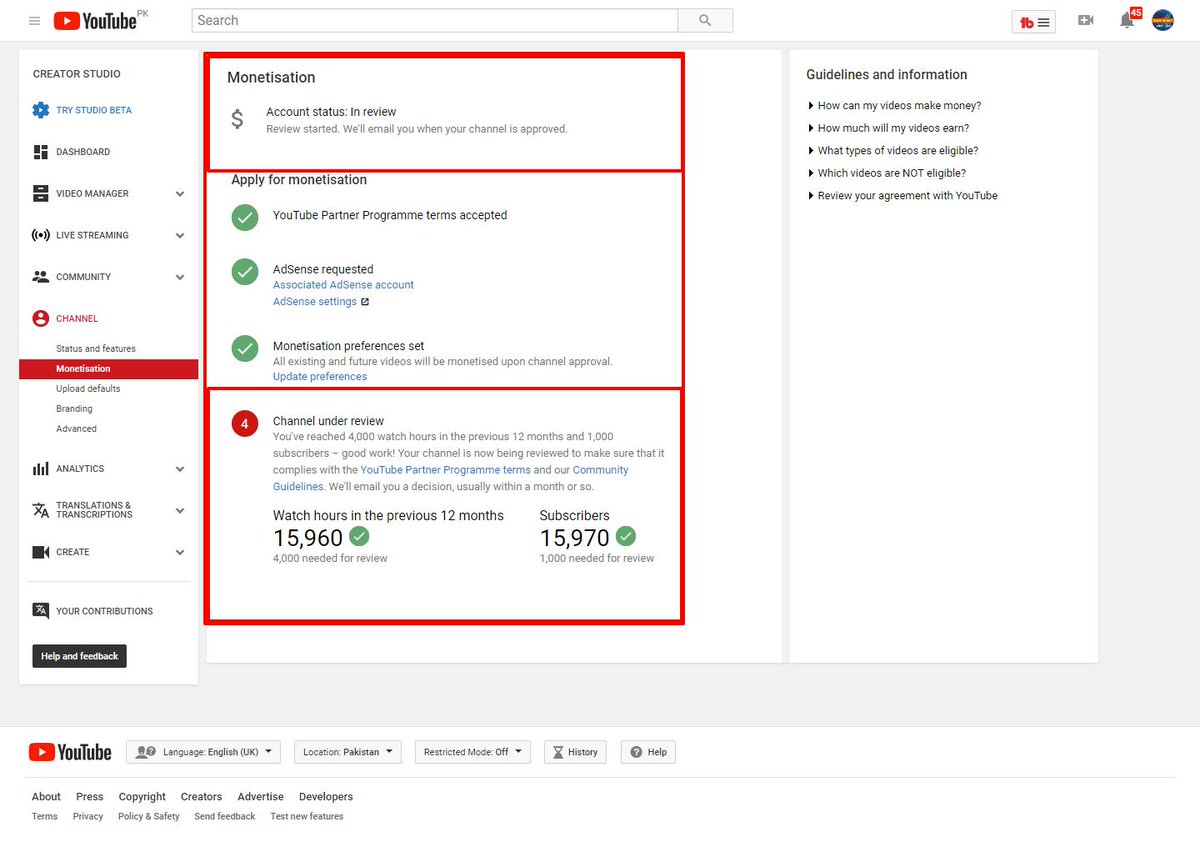This screenshot has width=1200, height=847.
Task: Click the external link icon beside AdSense settings
Action: 364,301
